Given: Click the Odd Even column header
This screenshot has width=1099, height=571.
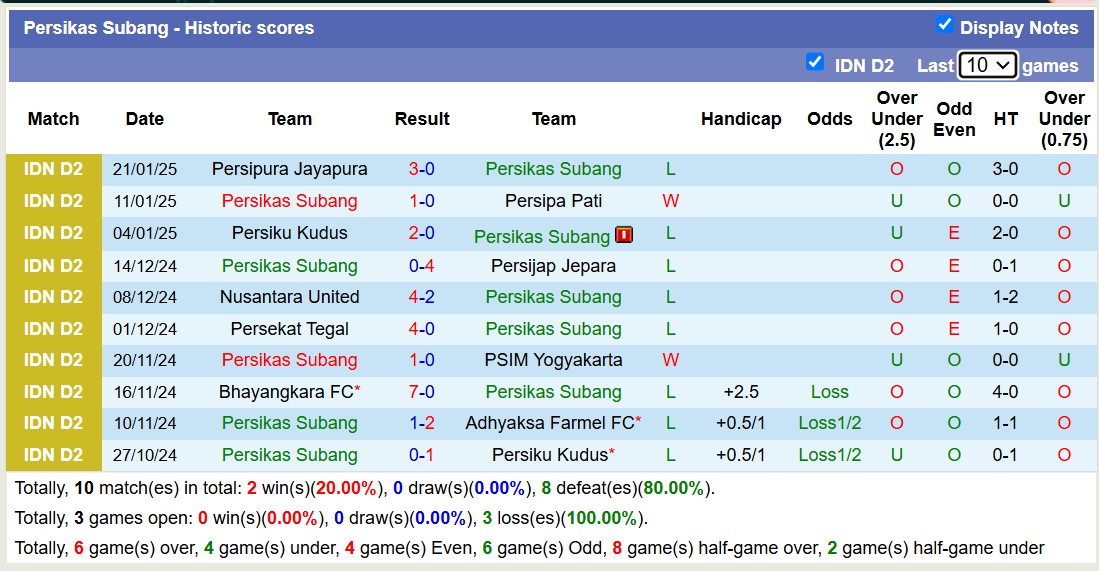Looking at the screenshot, I should (954, 119).
